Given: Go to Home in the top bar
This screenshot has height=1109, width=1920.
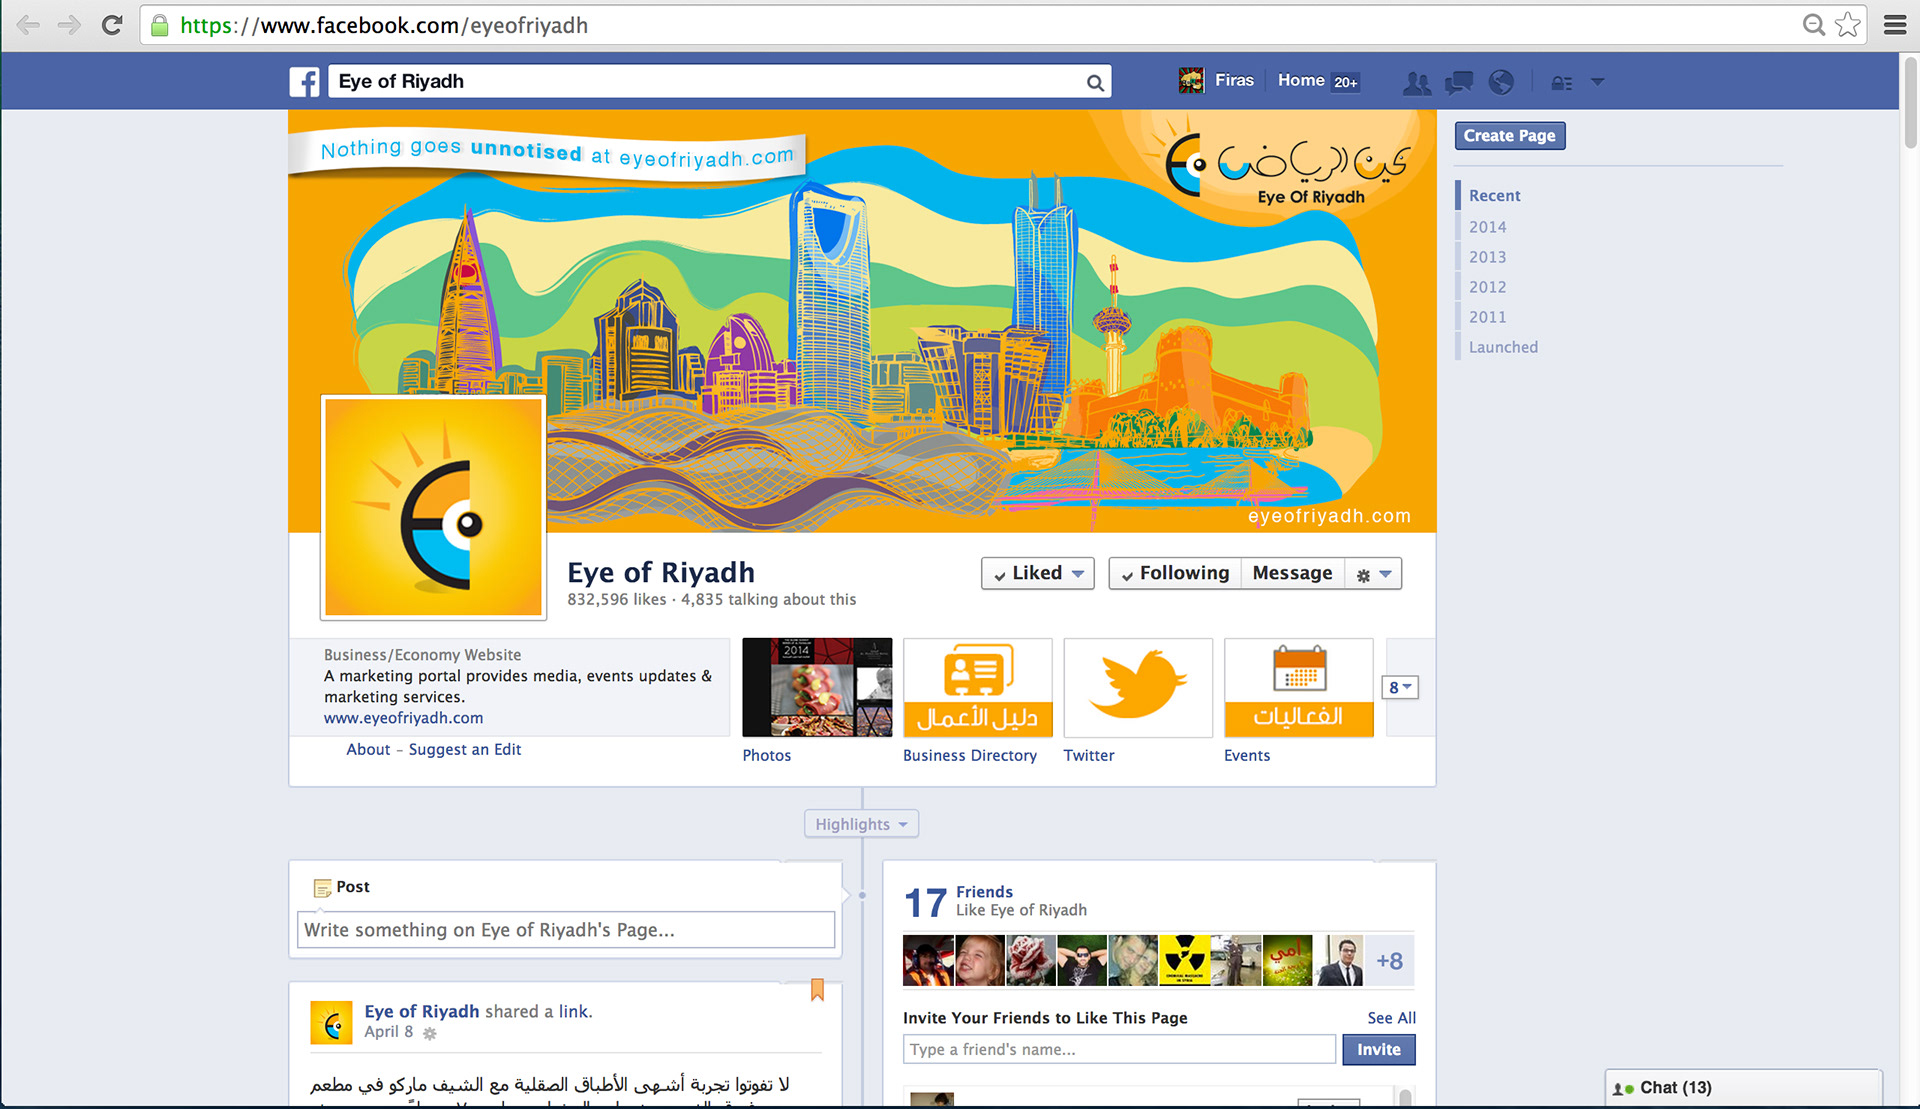Looking at the screenshot, I should click(x=1300, y=81).
